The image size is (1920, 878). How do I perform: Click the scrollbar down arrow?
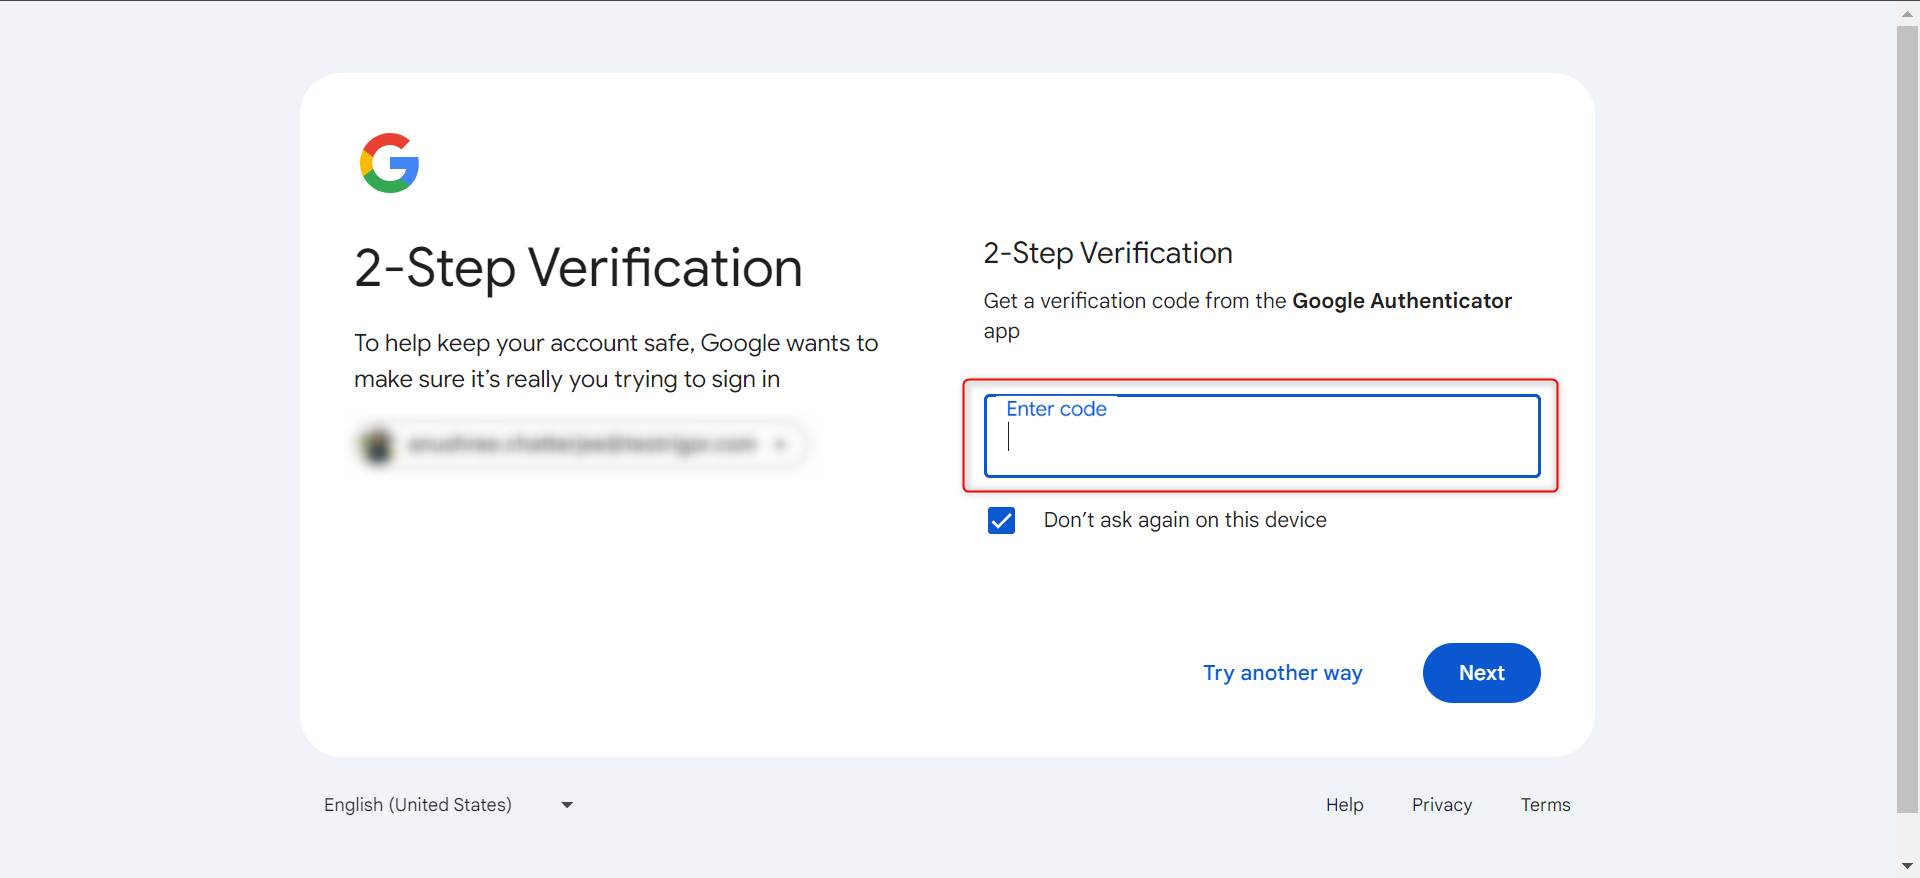click(x=1907, y=866)
